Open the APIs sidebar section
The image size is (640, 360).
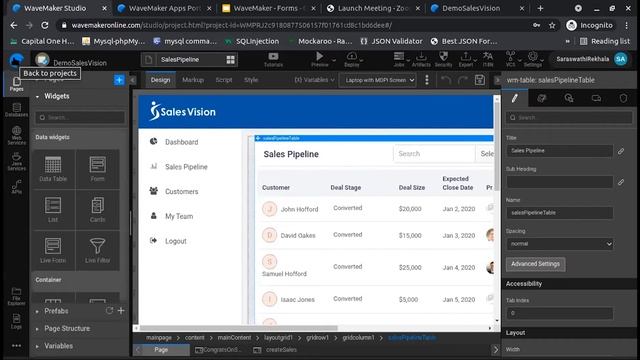16,187
